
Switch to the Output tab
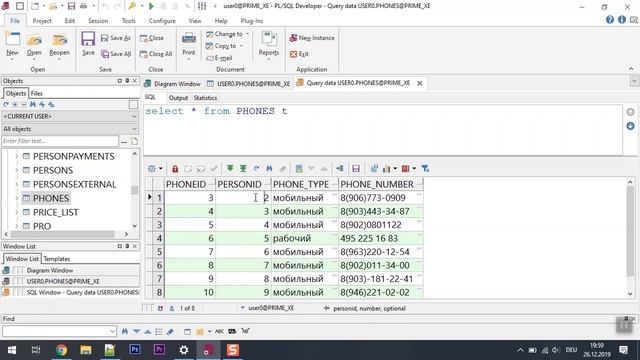[x=178, y=98]
